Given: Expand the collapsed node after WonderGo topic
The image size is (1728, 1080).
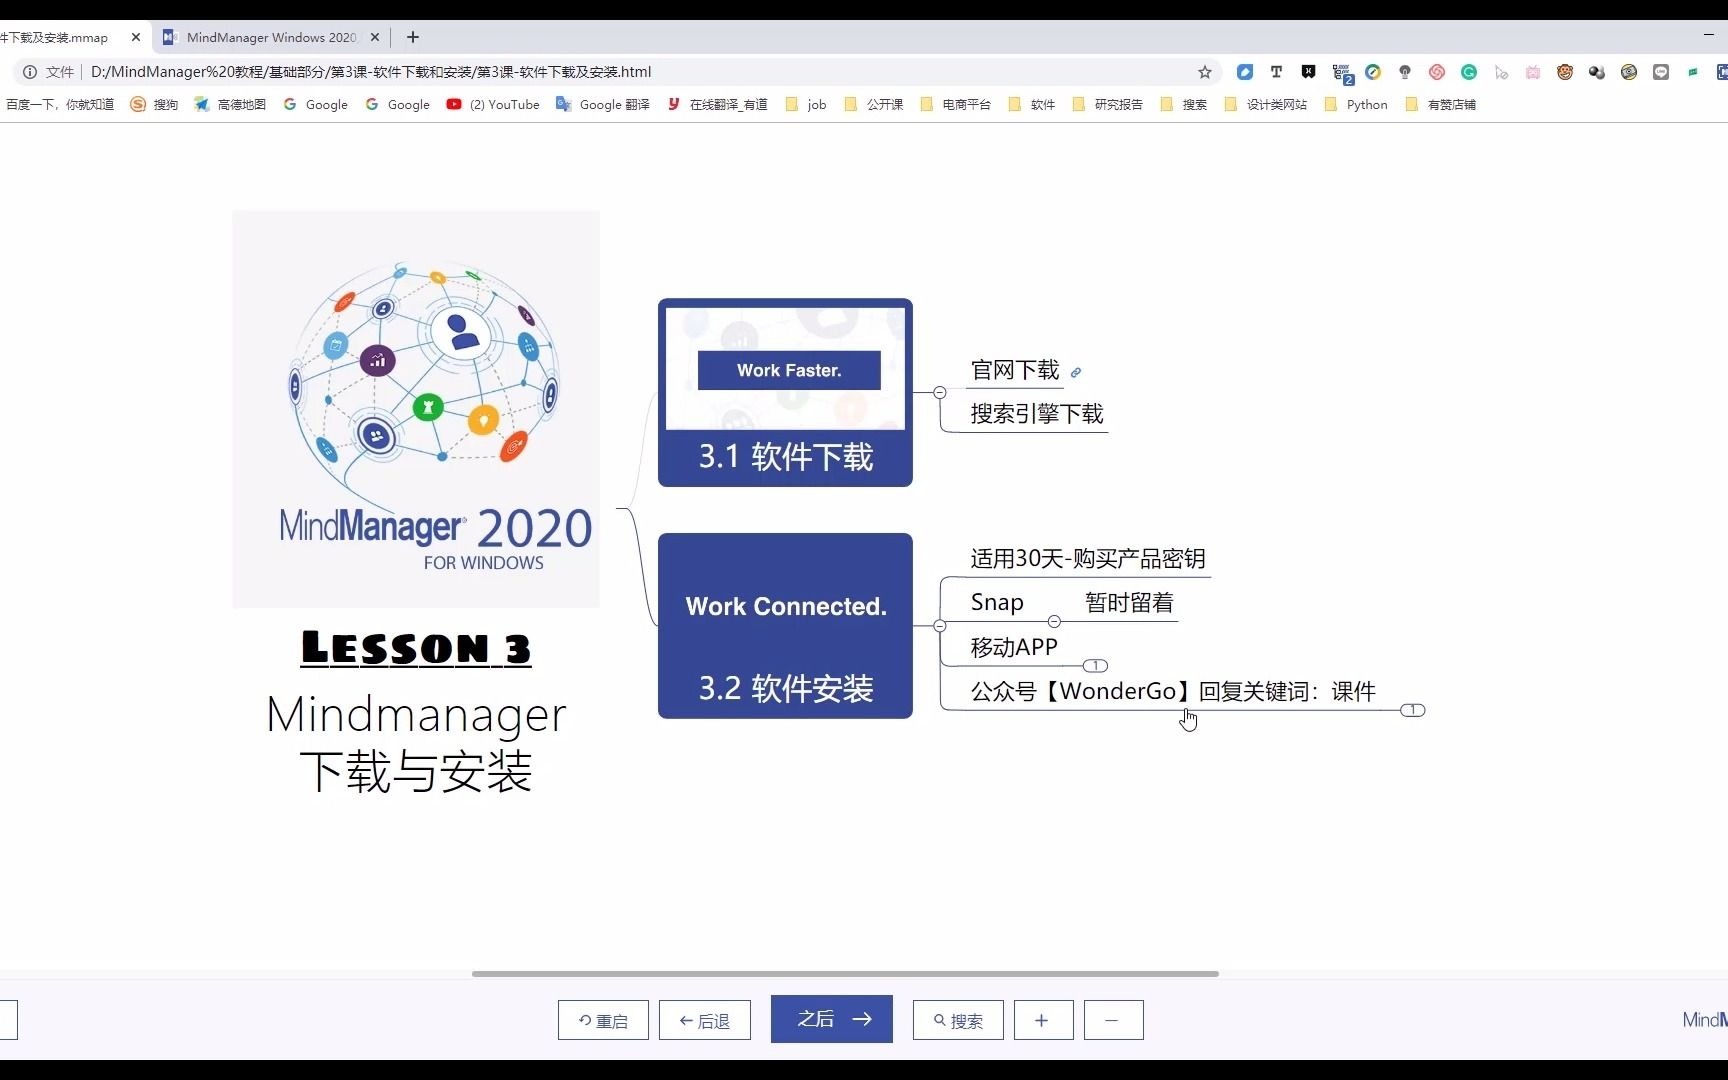Looking at the screenshot, I should click(x=1414, y=711).
